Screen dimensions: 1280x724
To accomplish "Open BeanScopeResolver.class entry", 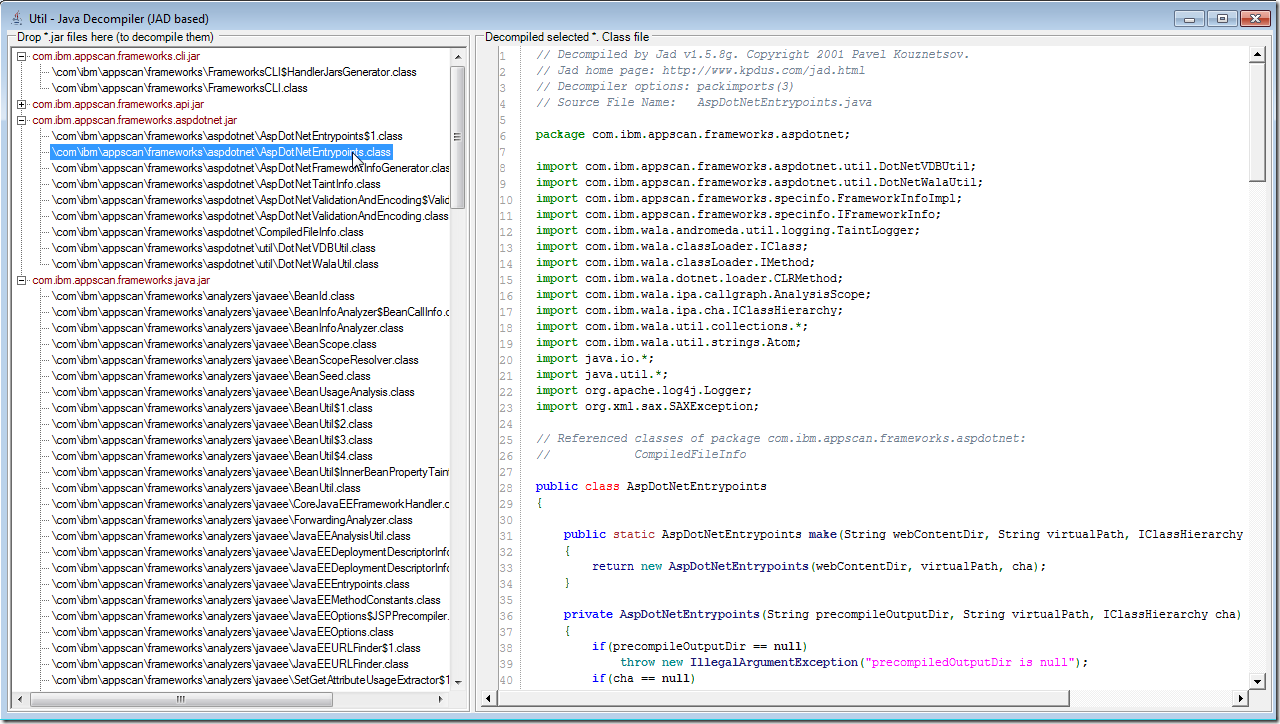I will tap(235, 360).
